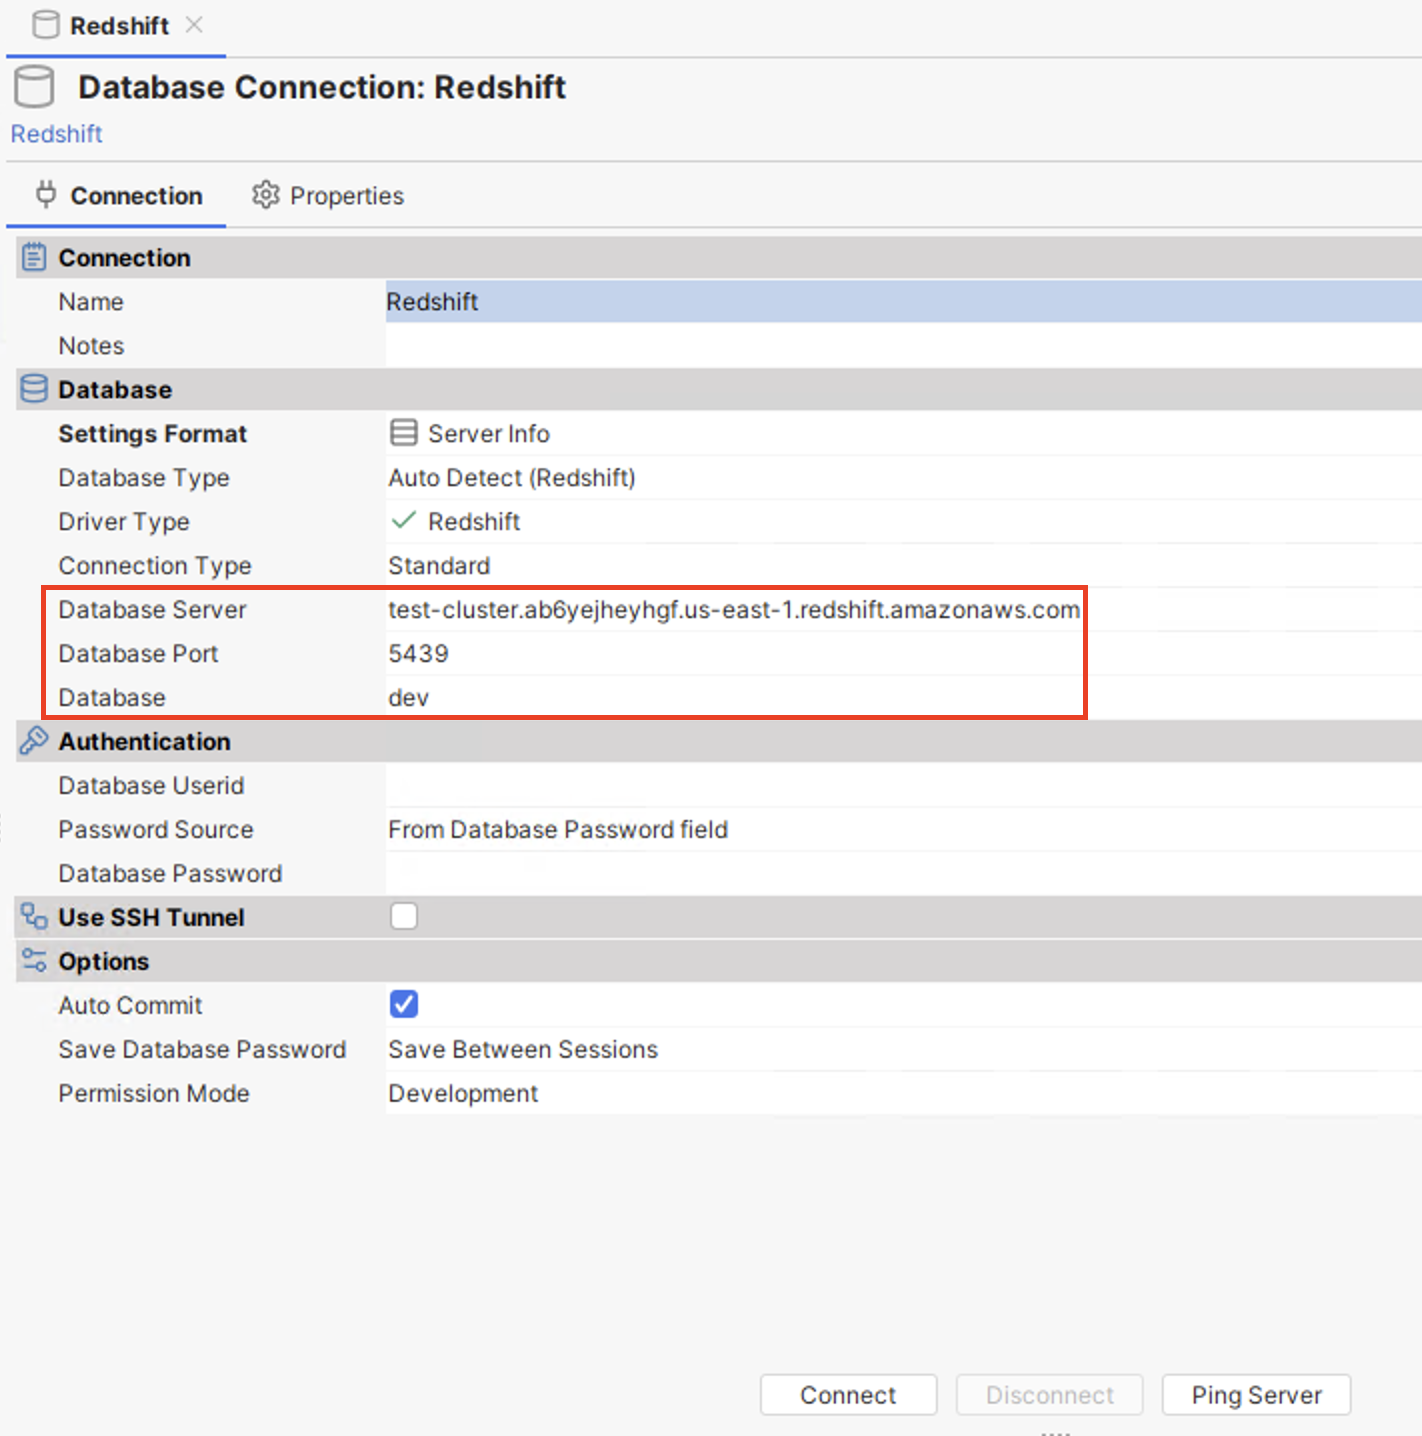Click the database icon on the Redshift tab
This screenshot has height=1436, width=1422.
(x=45, y=25)
